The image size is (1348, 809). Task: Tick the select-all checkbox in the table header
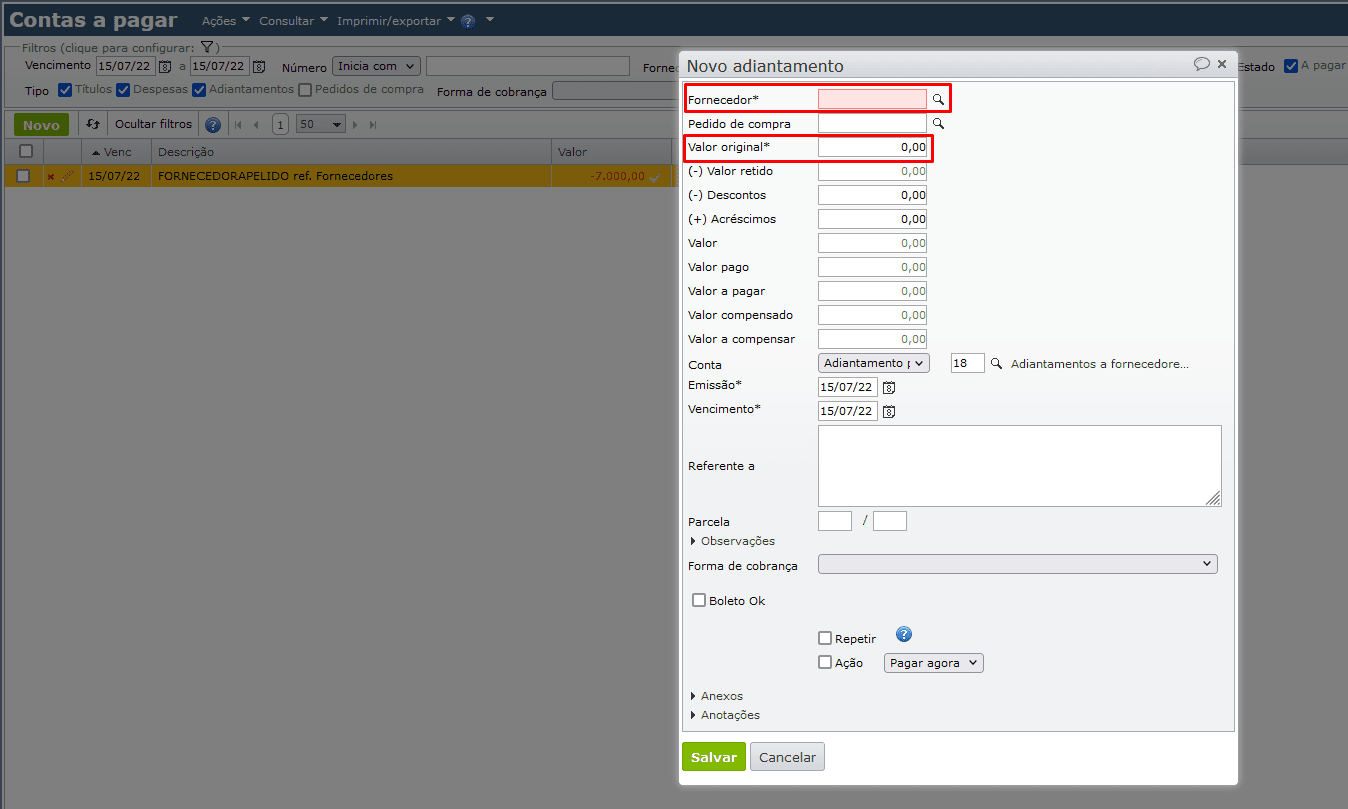26,151
